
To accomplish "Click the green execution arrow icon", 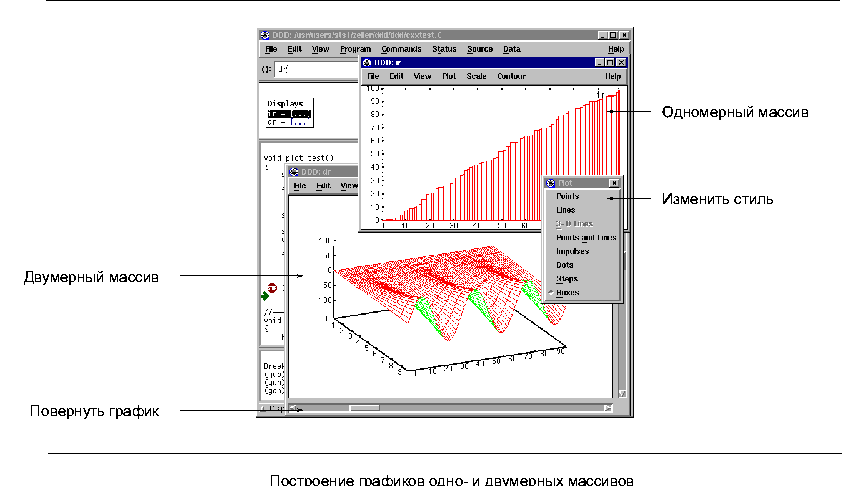I will (265, 296).
